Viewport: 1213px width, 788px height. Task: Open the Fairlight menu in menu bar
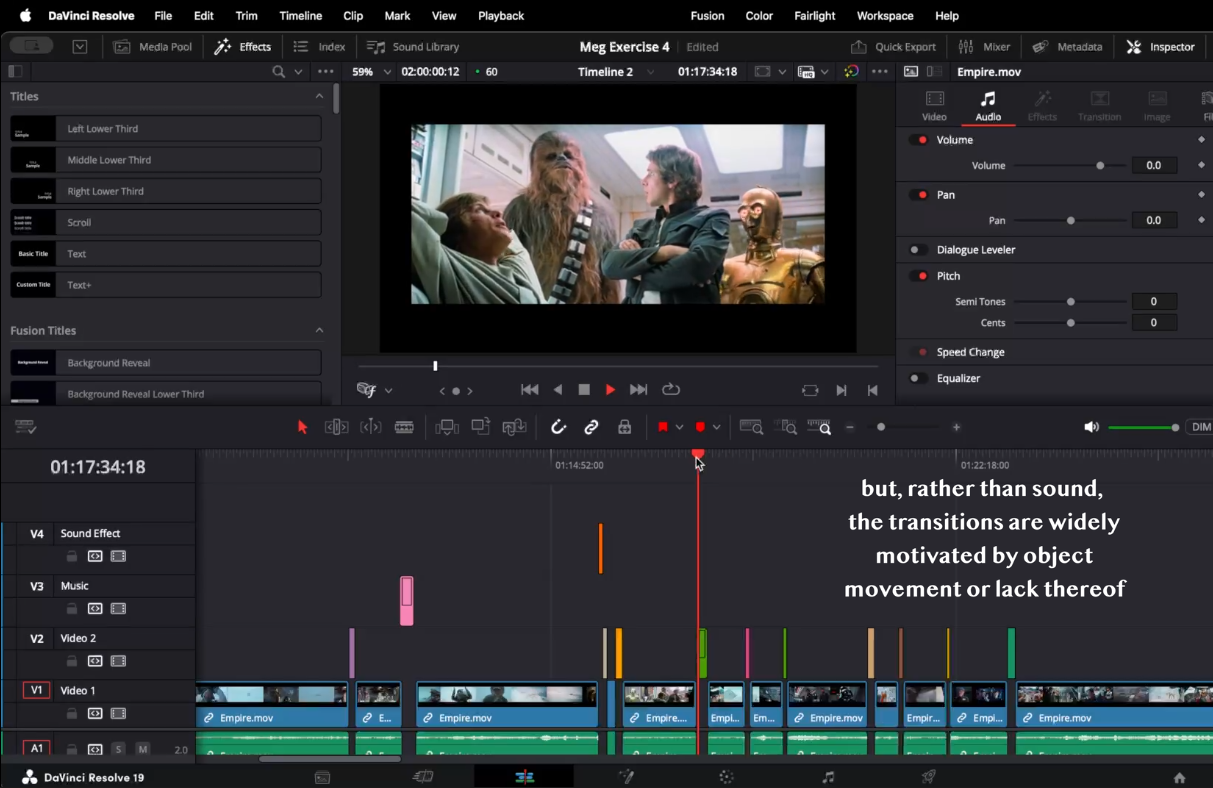[814, 16]
